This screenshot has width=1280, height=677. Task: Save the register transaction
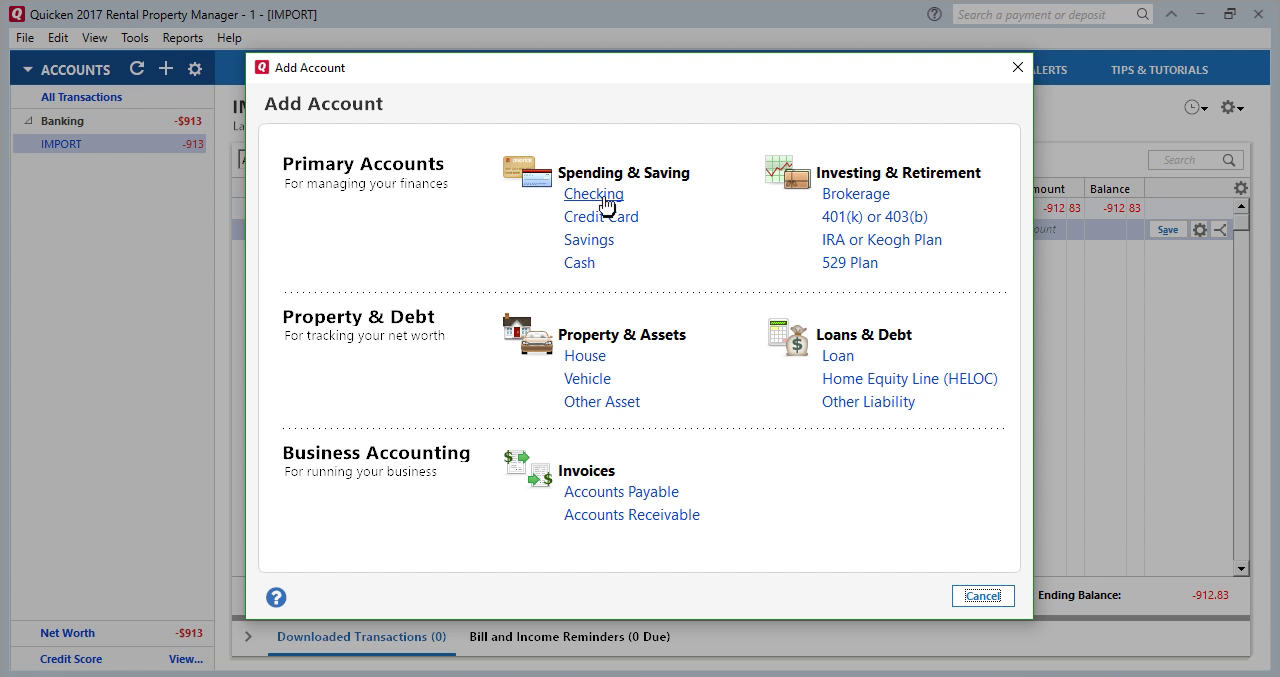point(1167,230)
